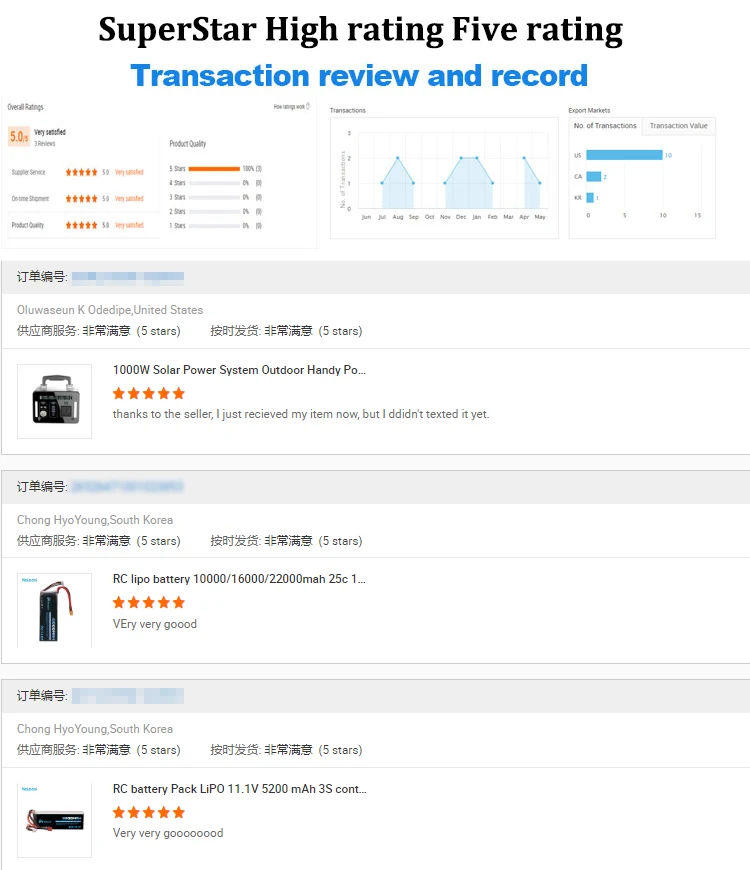Image resolution: width=750 pixels, height=870 pixels.
Task: Open the 1000W Solar Power System product link
Action: [x=239, y=370]
